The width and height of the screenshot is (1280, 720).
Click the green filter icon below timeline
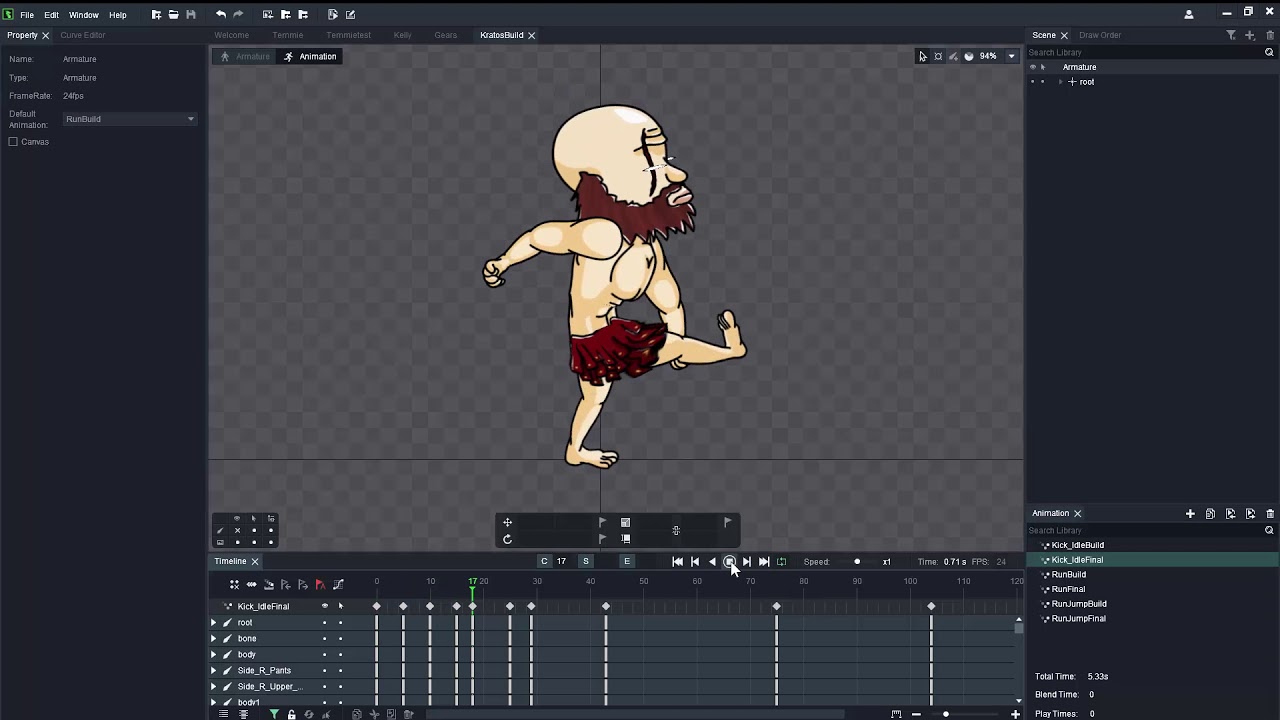coord(273,714)
